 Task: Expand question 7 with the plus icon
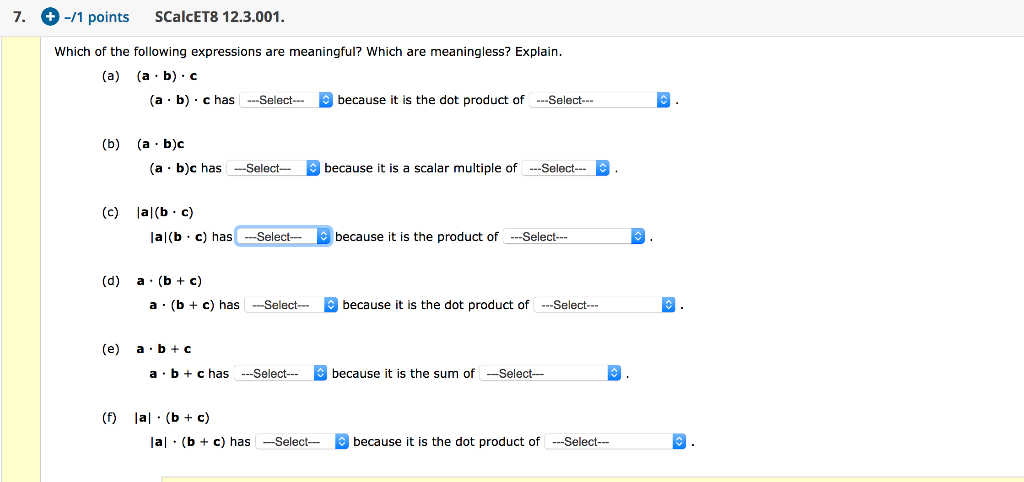coord(50,17)
